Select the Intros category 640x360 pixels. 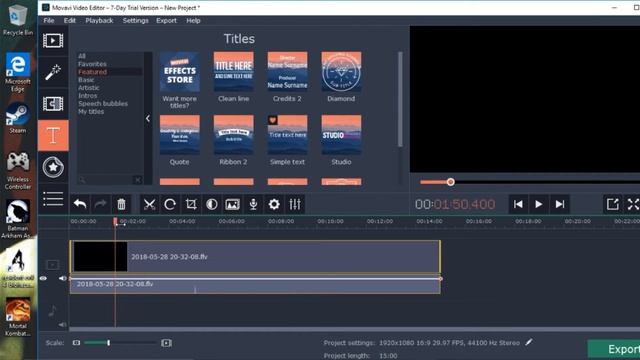[x=88, y=96]
